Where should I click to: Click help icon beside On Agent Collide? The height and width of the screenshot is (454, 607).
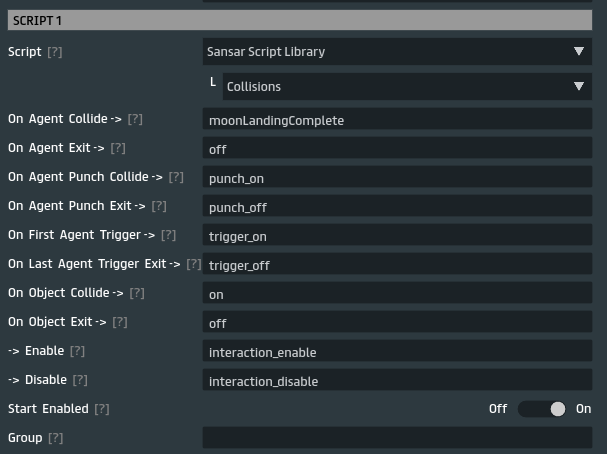pos(135,120)
